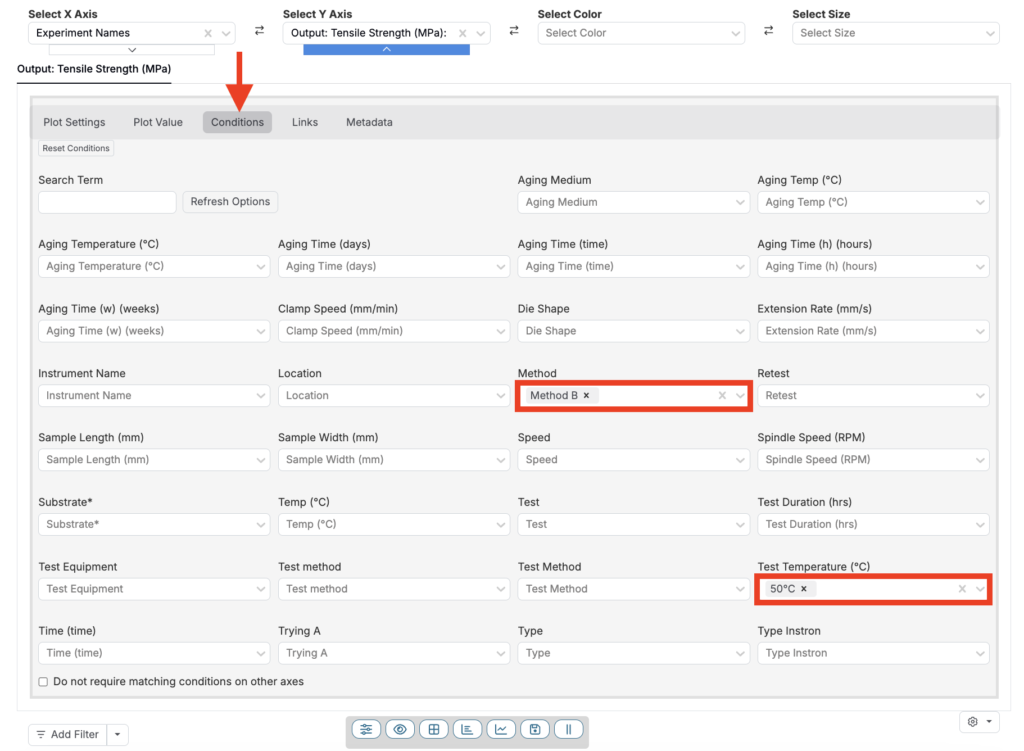Open the Links tab
Screen dimensions: 1024x751
tap(305, 122)
